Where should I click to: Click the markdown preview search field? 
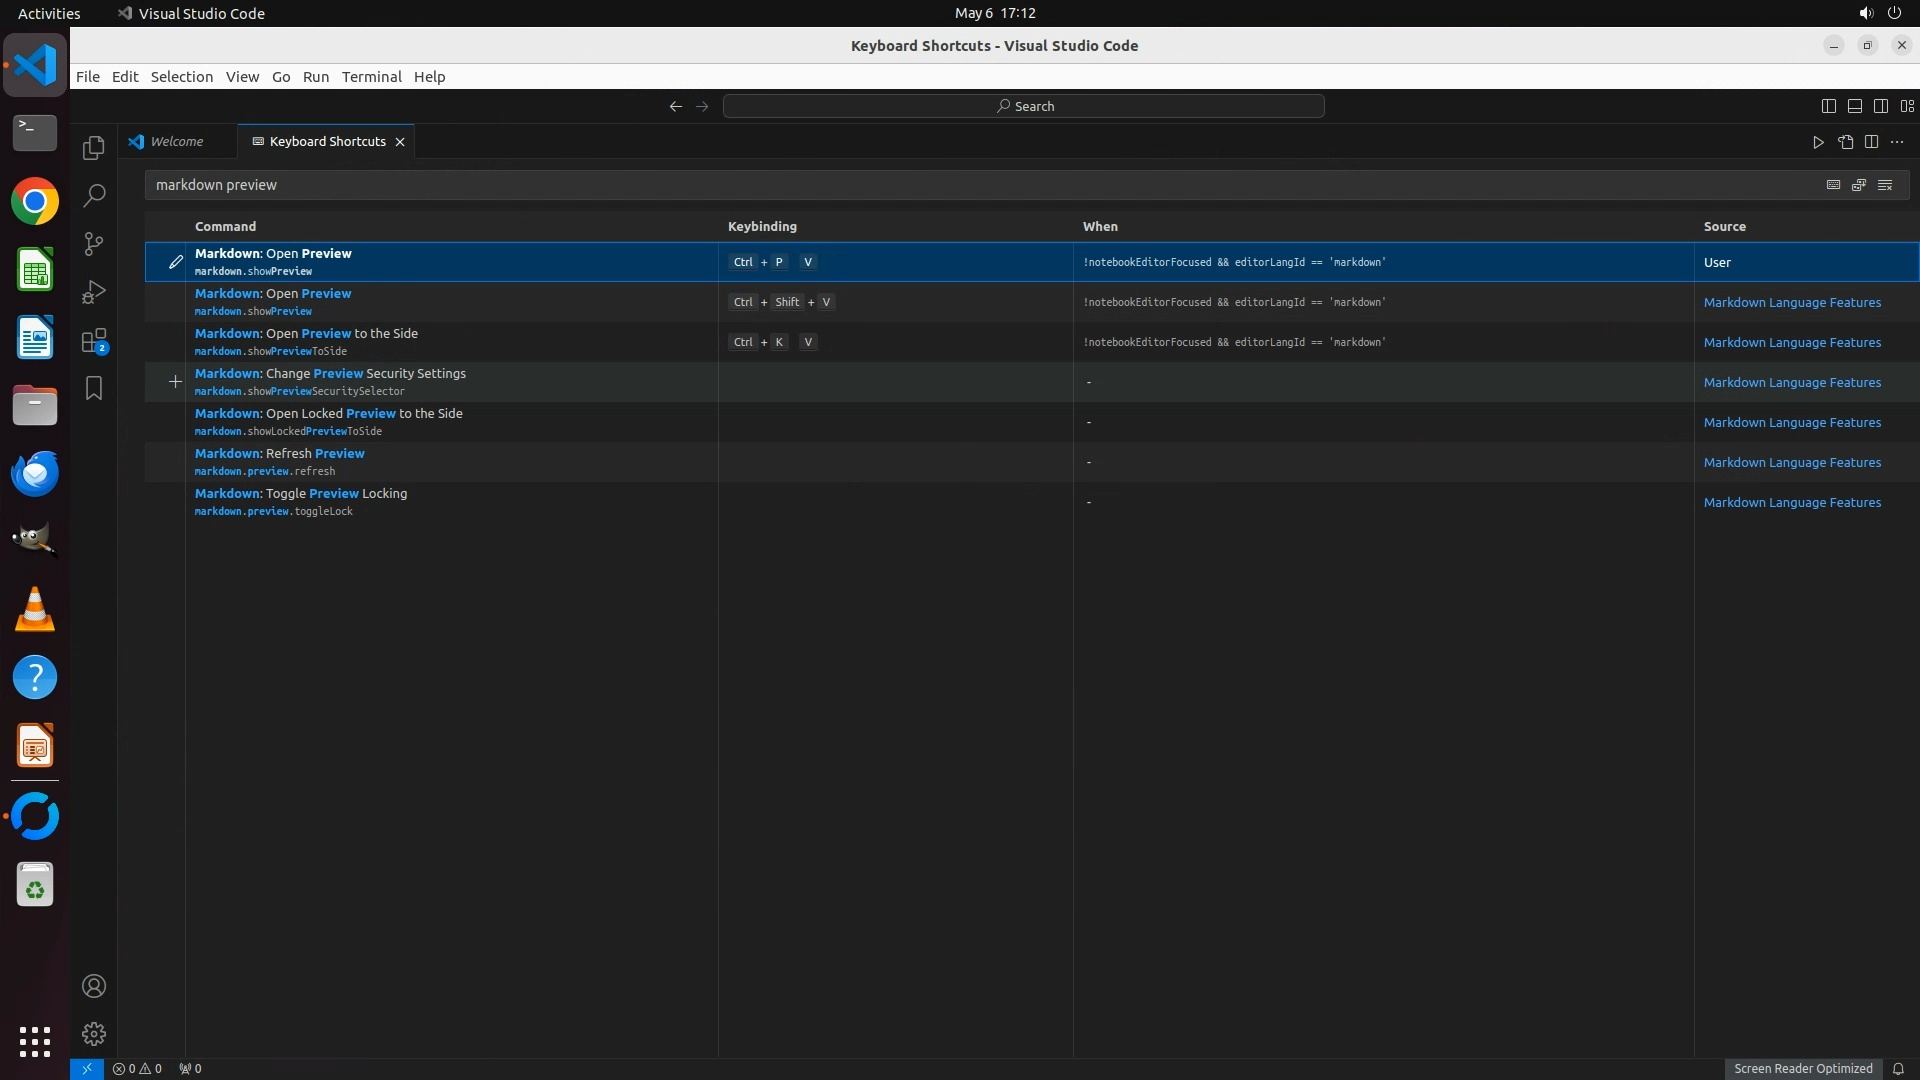click(980, 185)
